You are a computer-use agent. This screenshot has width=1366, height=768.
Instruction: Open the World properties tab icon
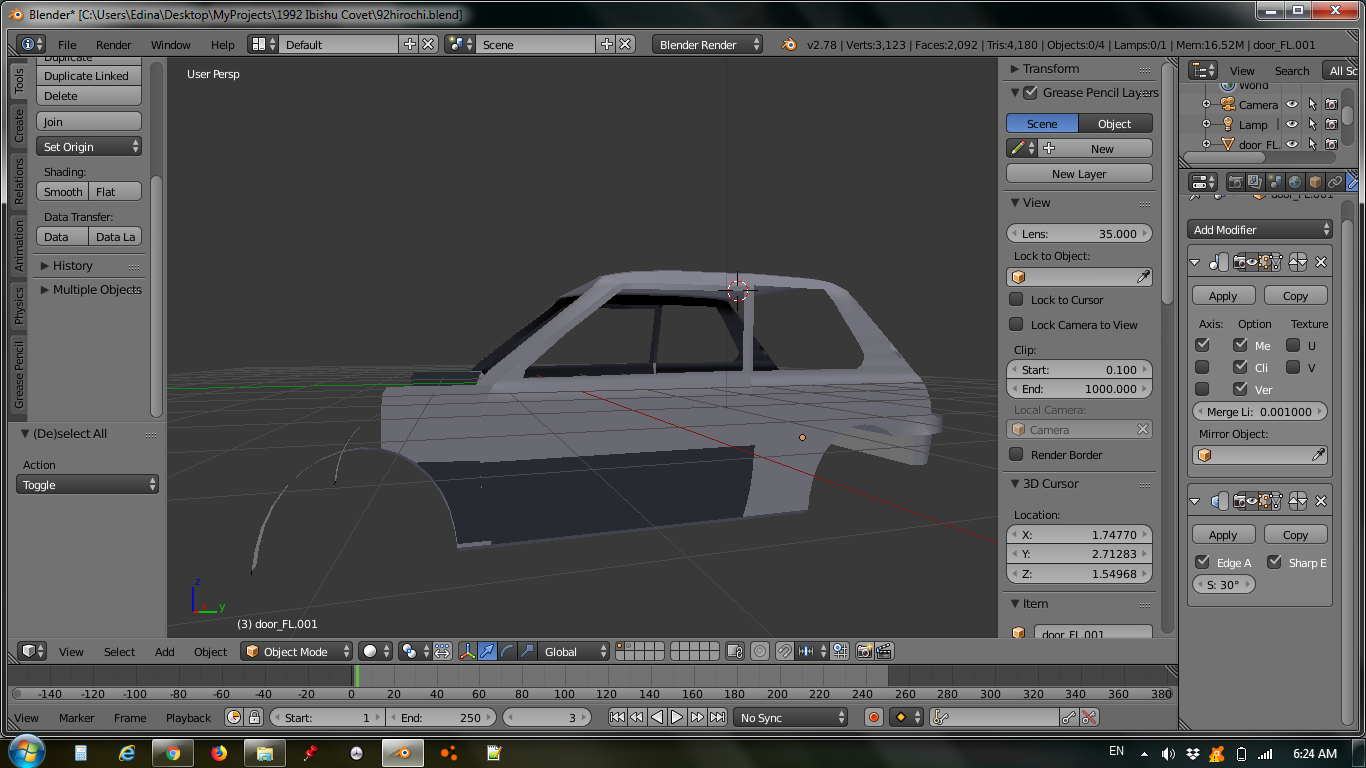tap(1295, 182)
